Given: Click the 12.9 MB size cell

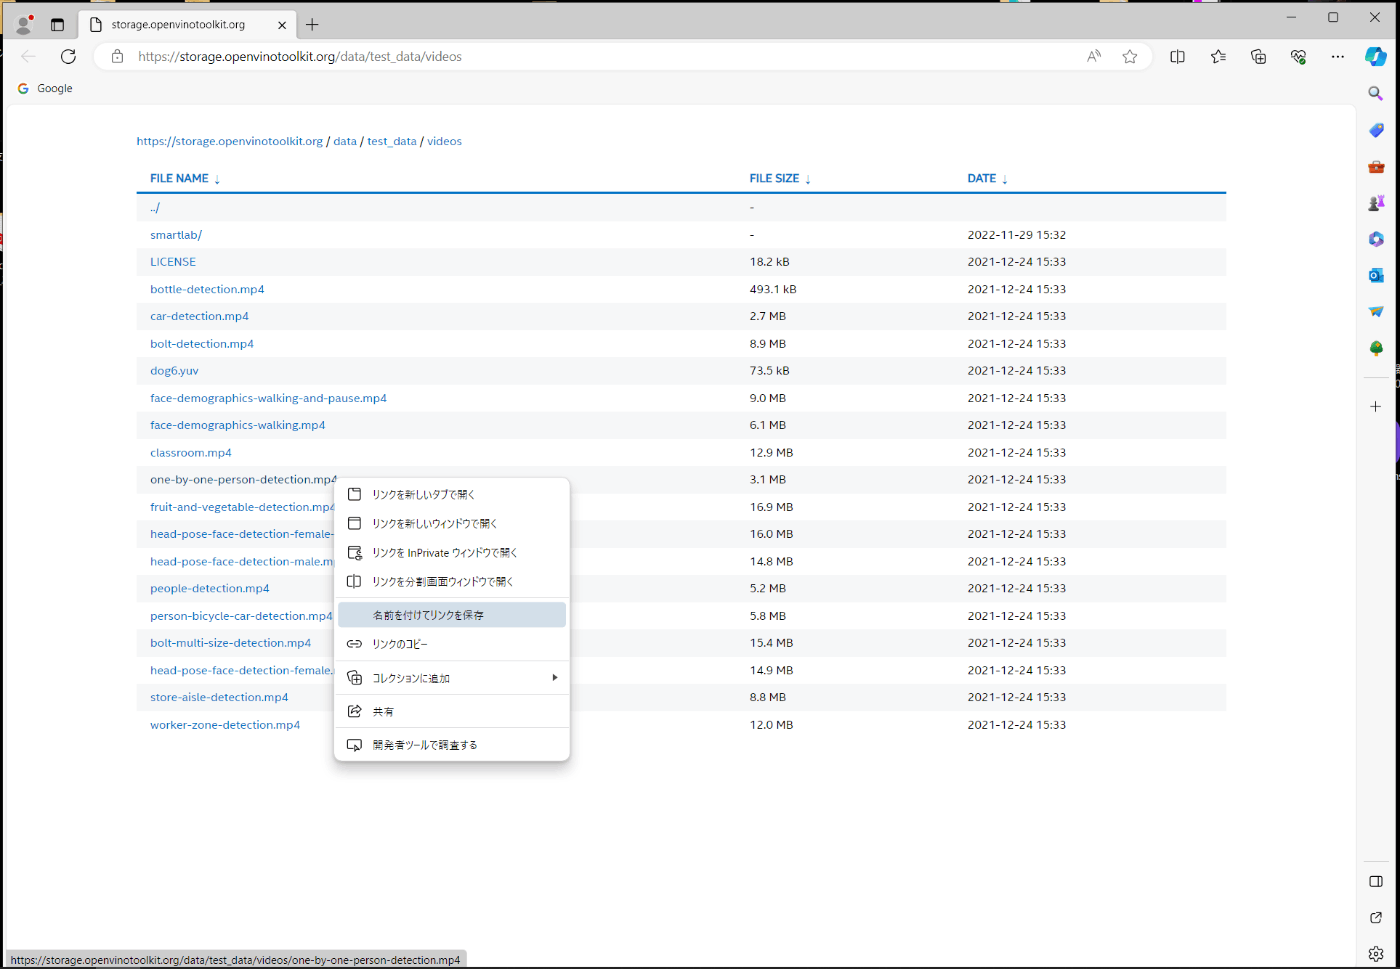Looking at the screenshot, I should (x=771, y=453).
